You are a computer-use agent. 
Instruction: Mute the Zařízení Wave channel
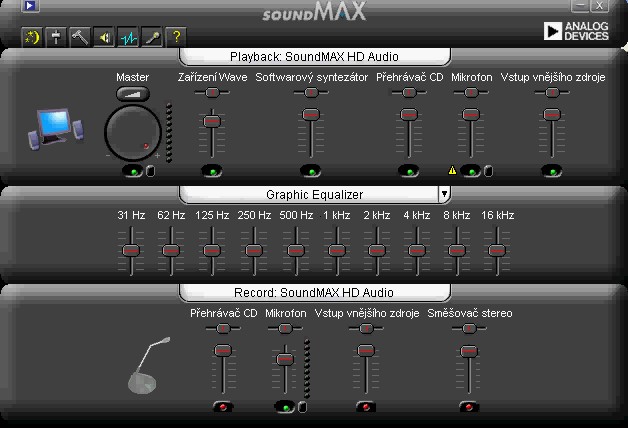point(212,172)
